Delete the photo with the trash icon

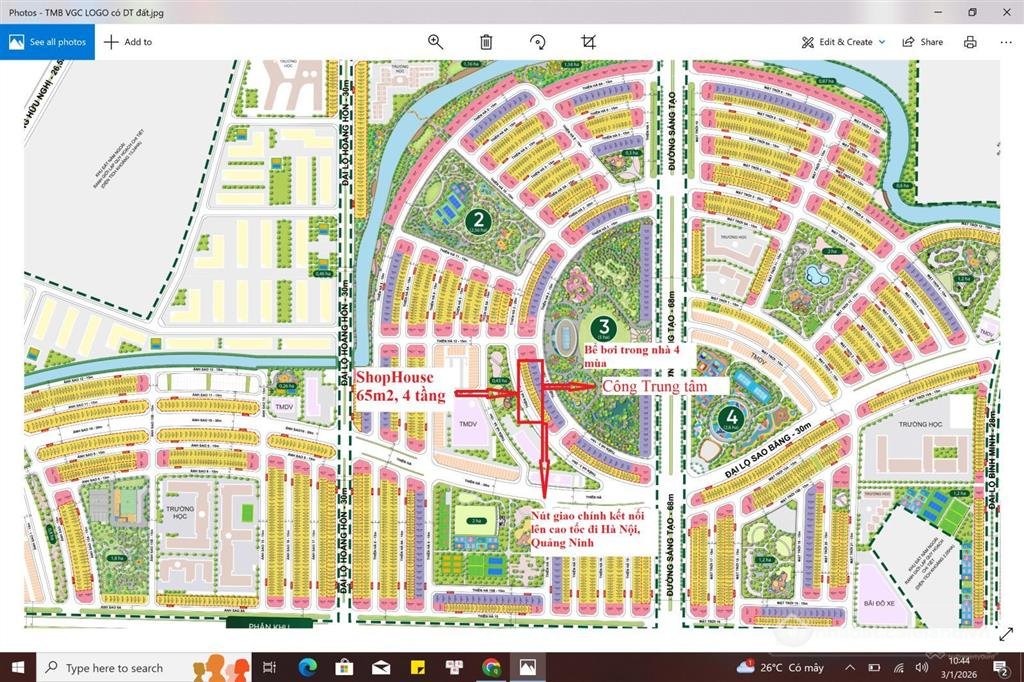(x=487, y=42)
